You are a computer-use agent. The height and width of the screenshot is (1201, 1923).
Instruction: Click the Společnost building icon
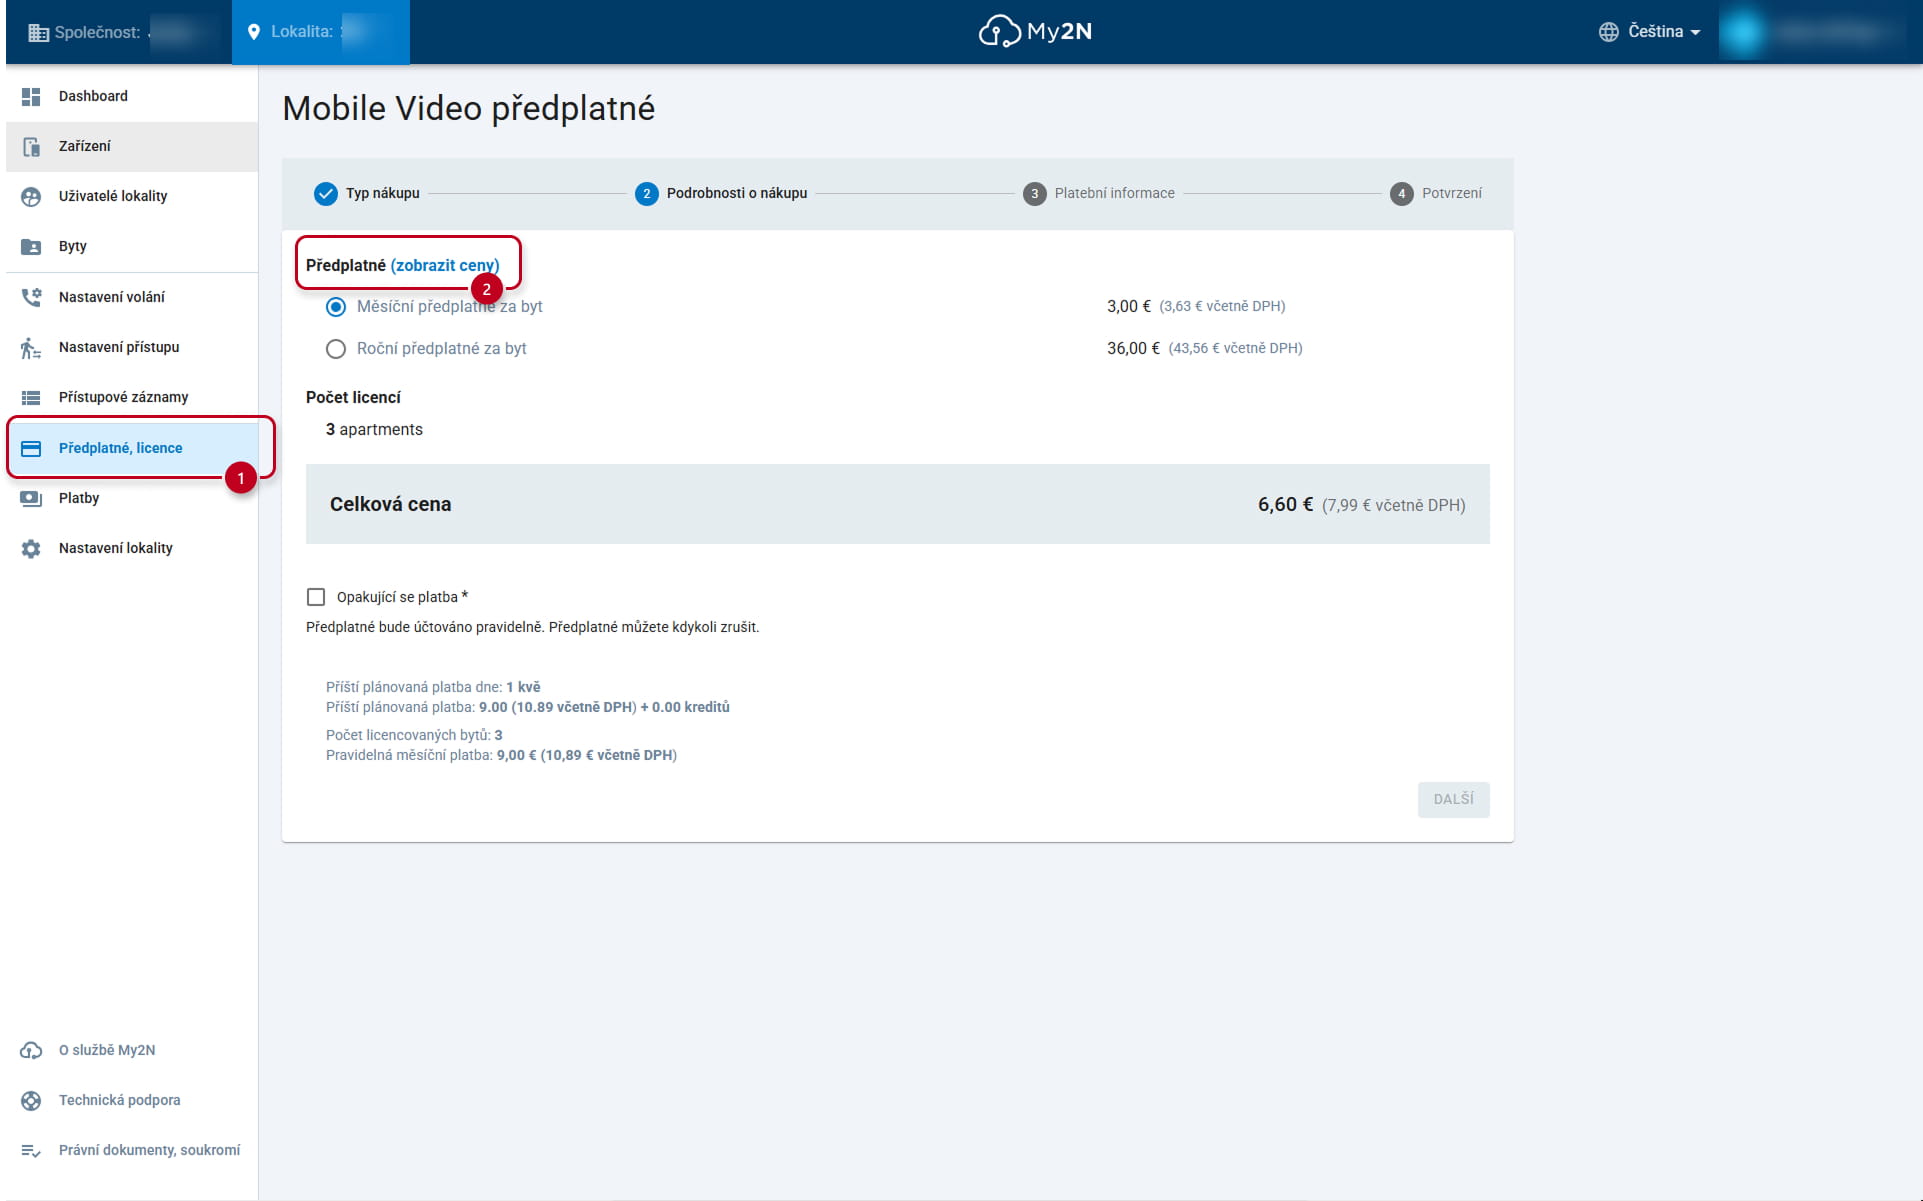pyautogui.click(x=38, y=32)
